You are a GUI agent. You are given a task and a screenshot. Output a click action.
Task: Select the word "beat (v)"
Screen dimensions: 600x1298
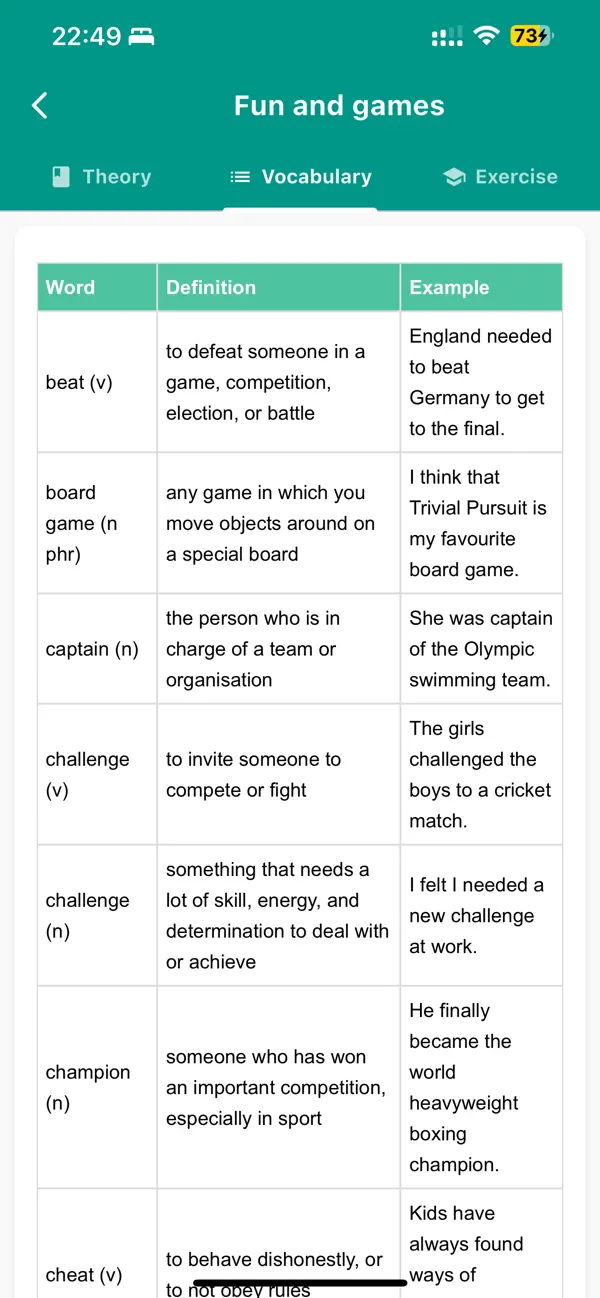coord(79,382)
